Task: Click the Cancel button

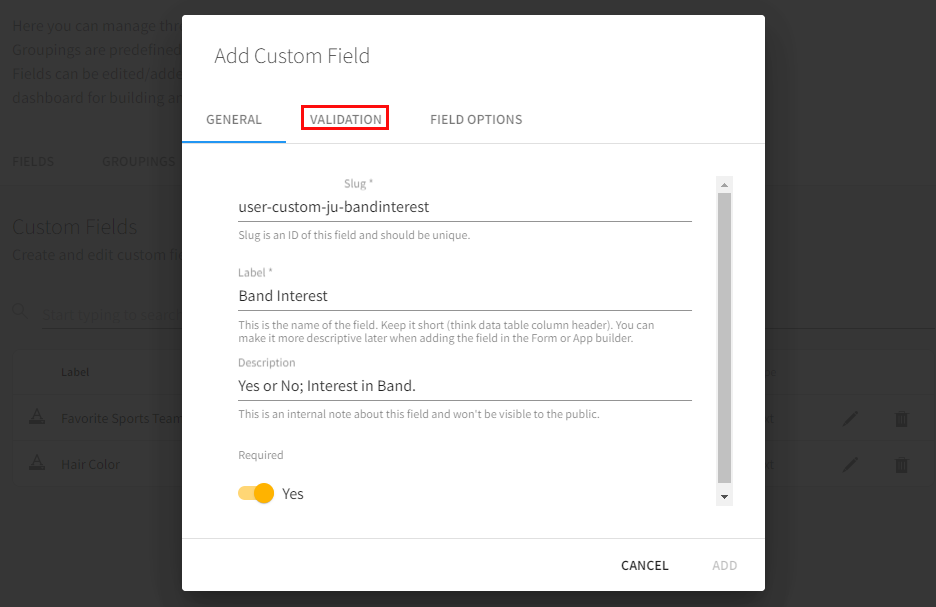Action: (x=644, y=565)
